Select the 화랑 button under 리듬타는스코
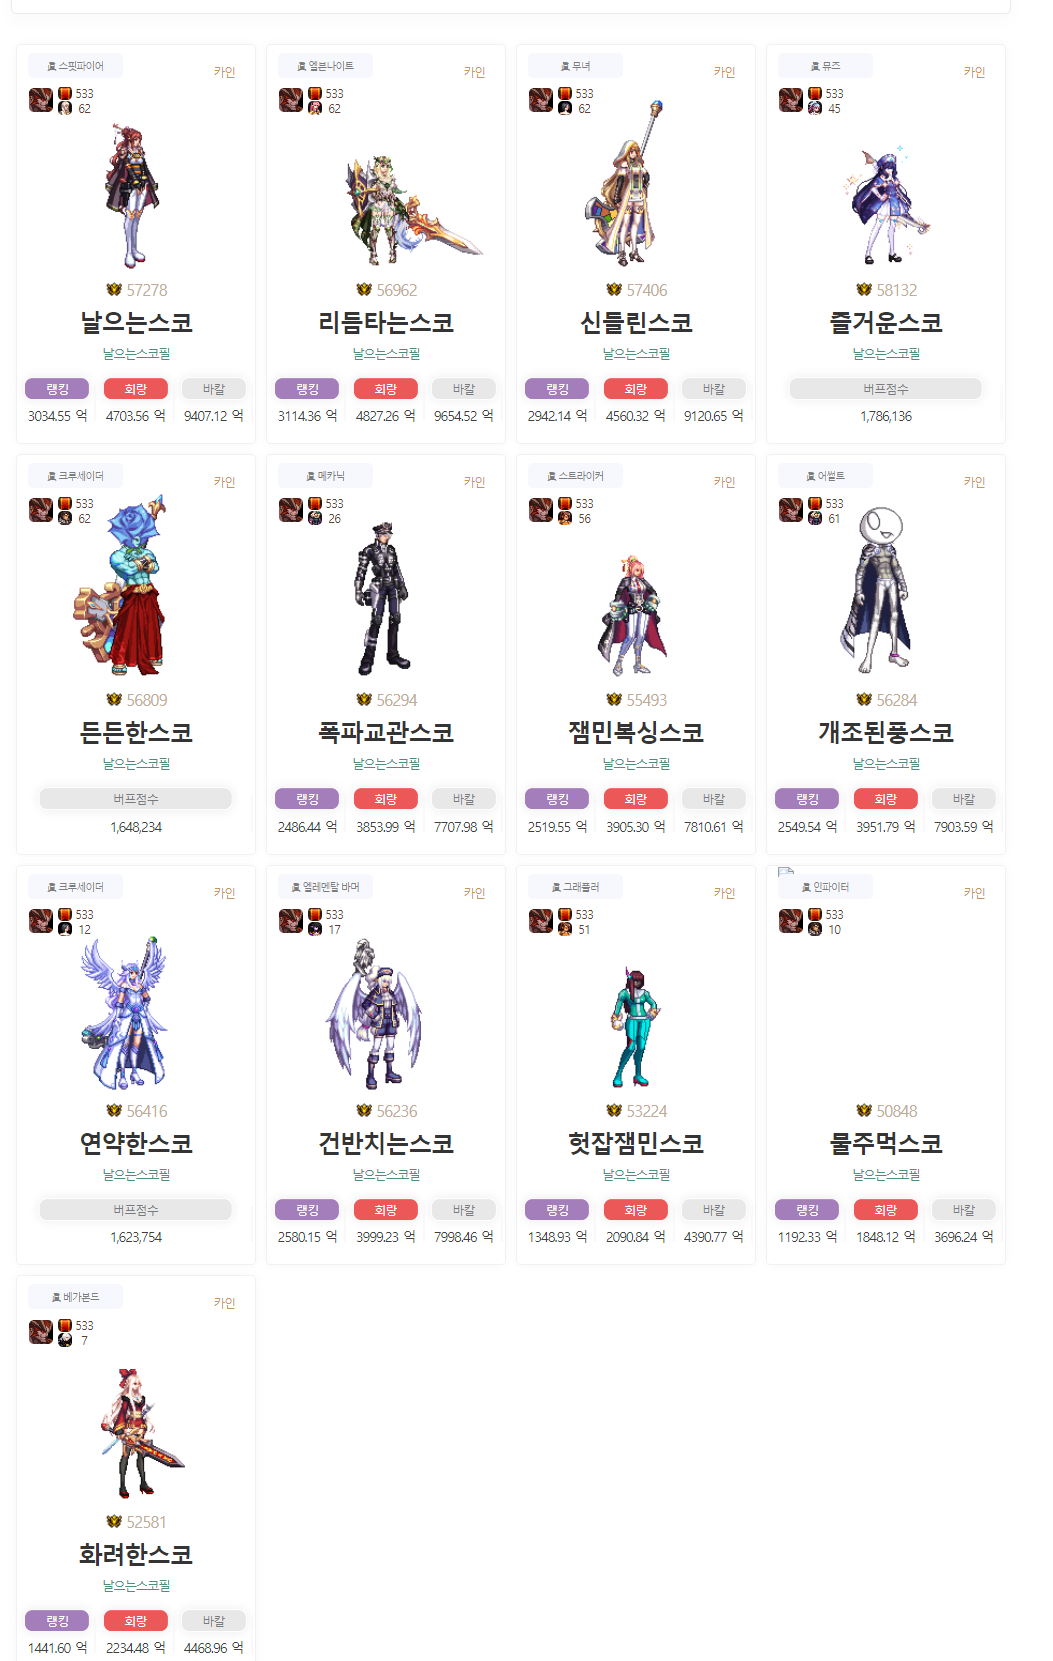 tap(386, 389)
